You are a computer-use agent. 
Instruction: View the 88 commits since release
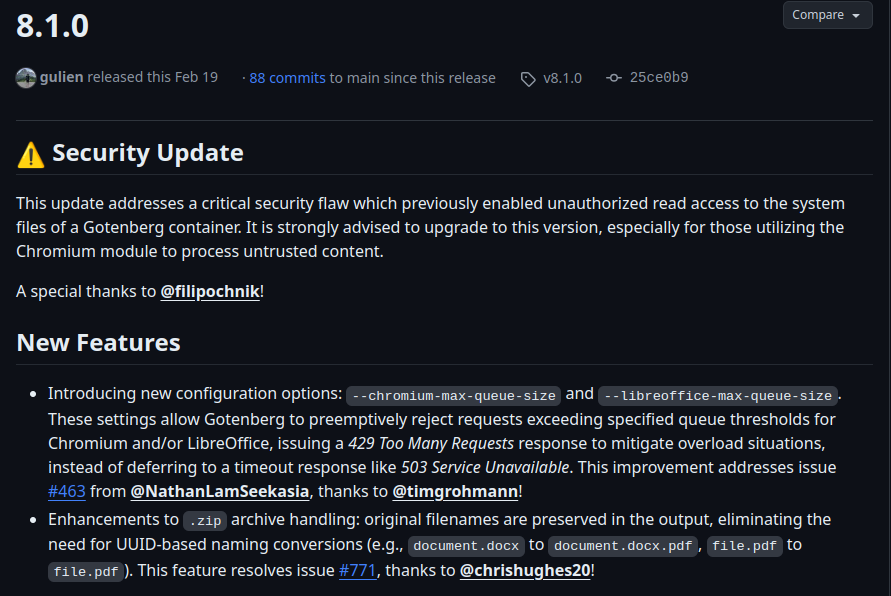(x=287, y=78)
